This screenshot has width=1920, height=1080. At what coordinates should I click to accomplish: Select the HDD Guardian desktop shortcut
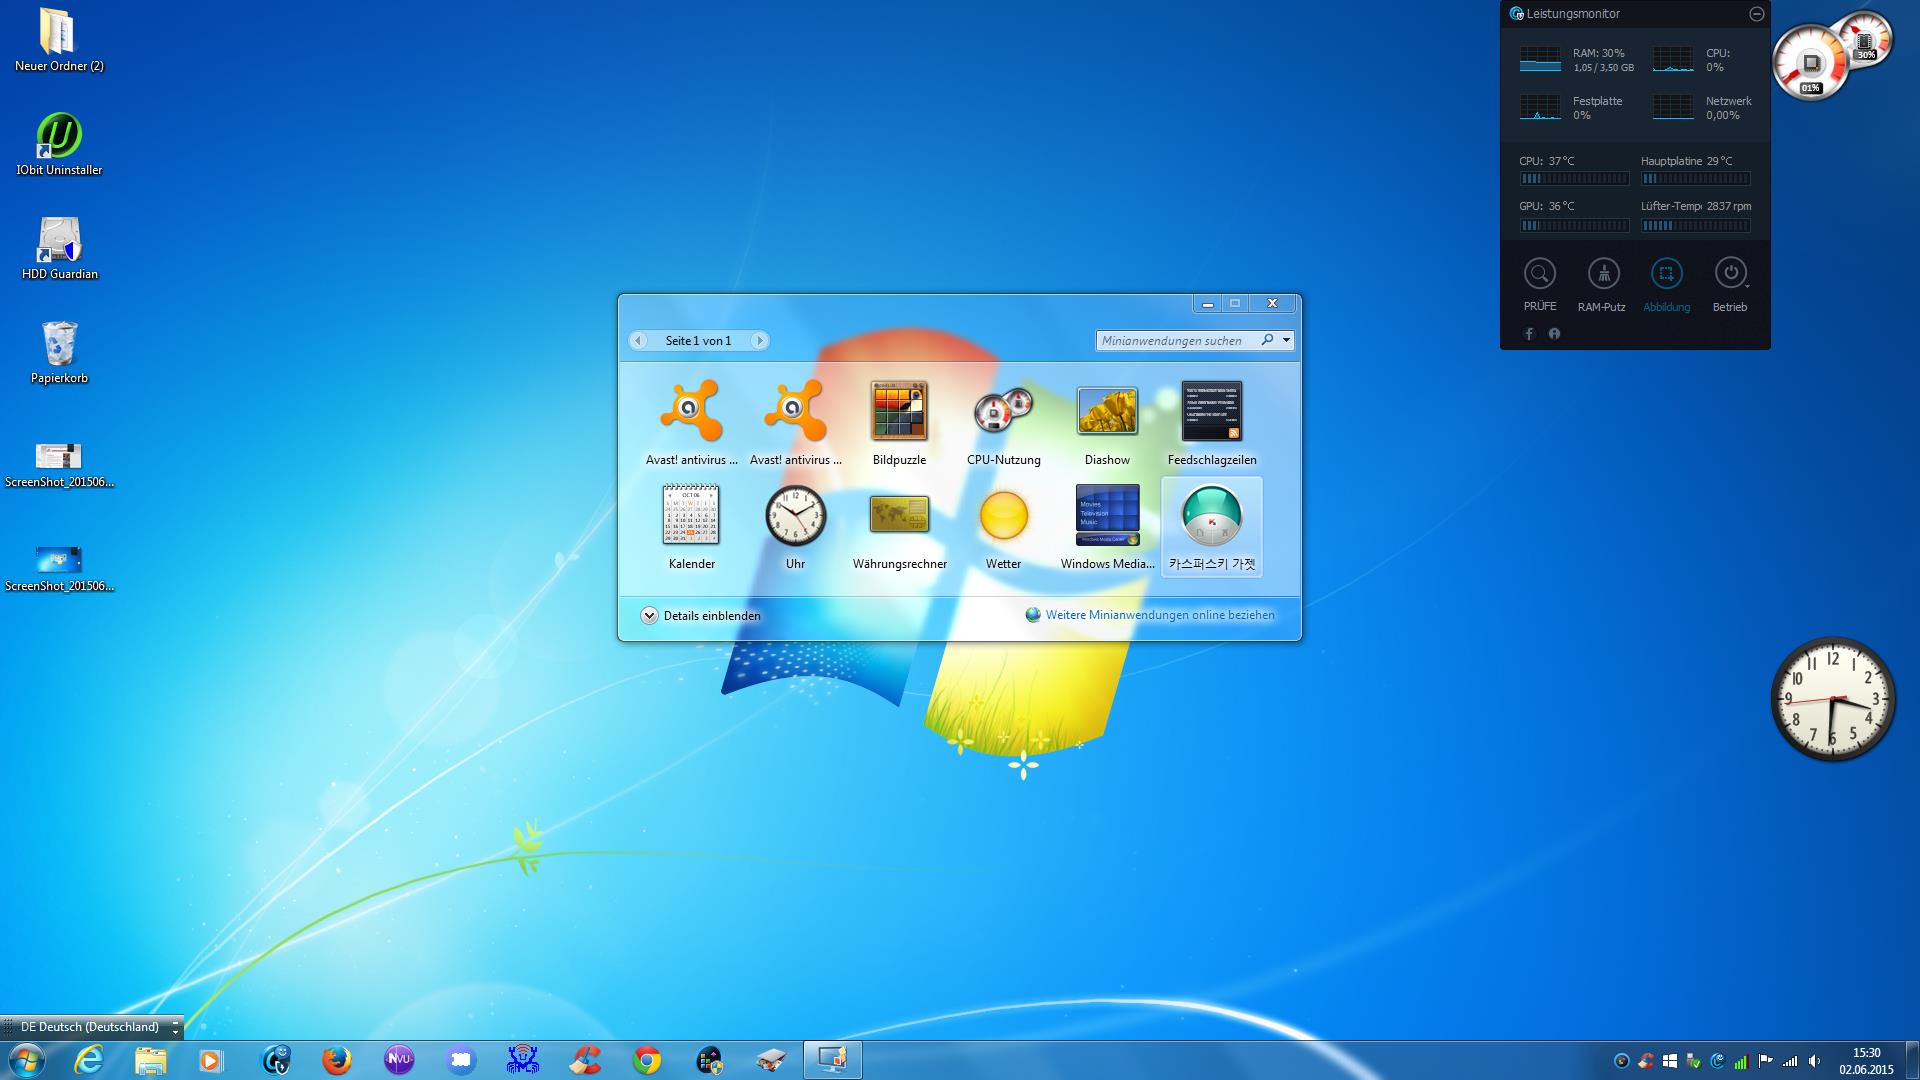59,249
